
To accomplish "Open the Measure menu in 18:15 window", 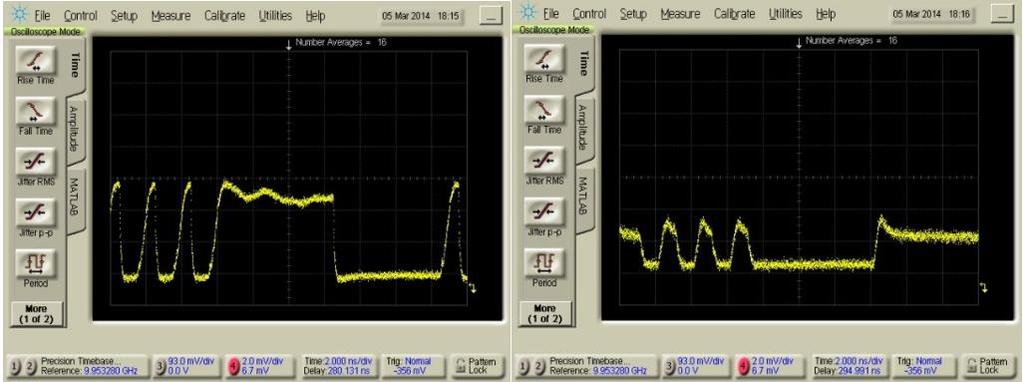I will click(171, 15).
